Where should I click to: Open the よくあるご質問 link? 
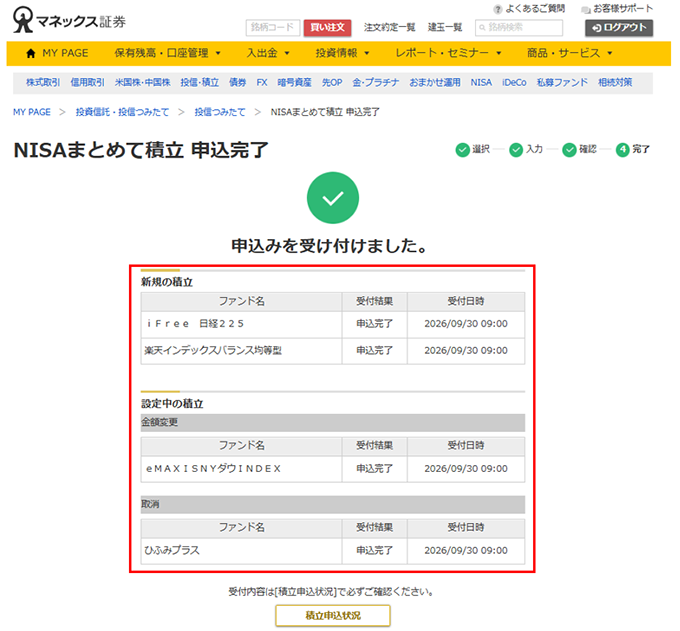click(x=535, y=9)
